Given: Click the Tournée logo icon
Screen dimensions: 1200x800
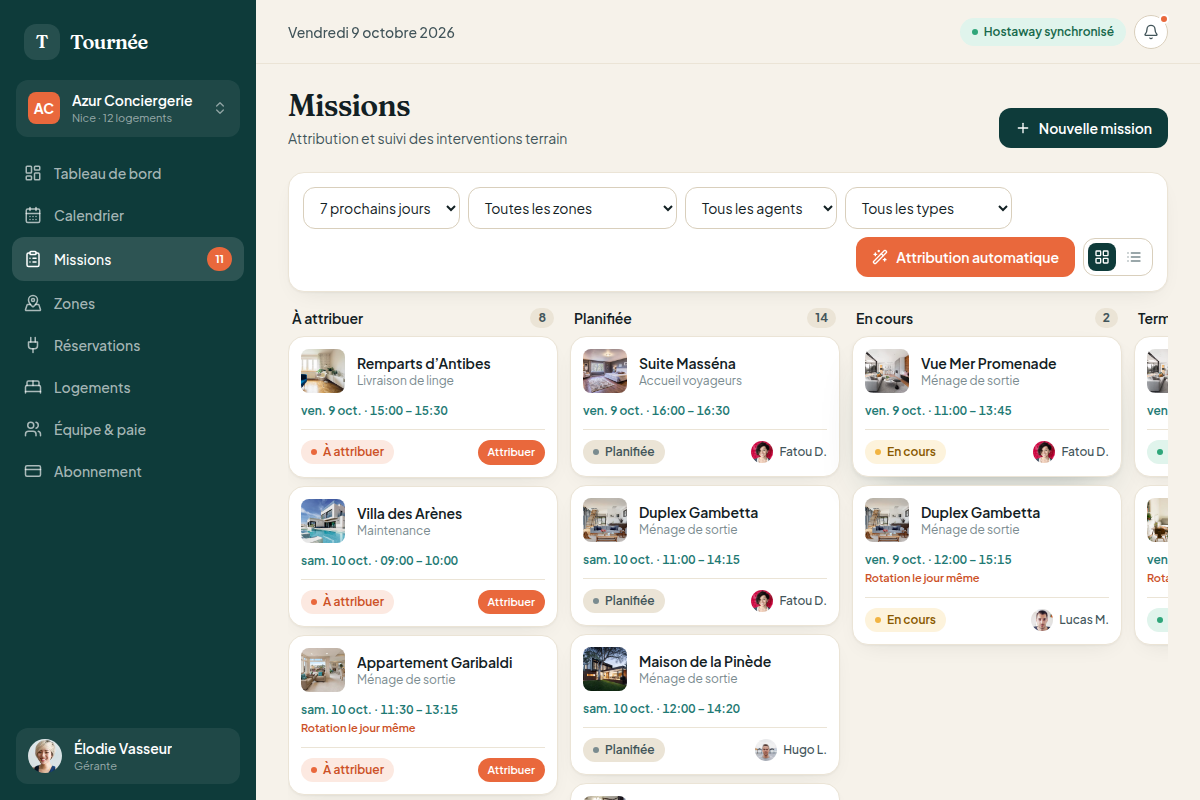Looking at the screenshot, I should click(x=42, y=42).
